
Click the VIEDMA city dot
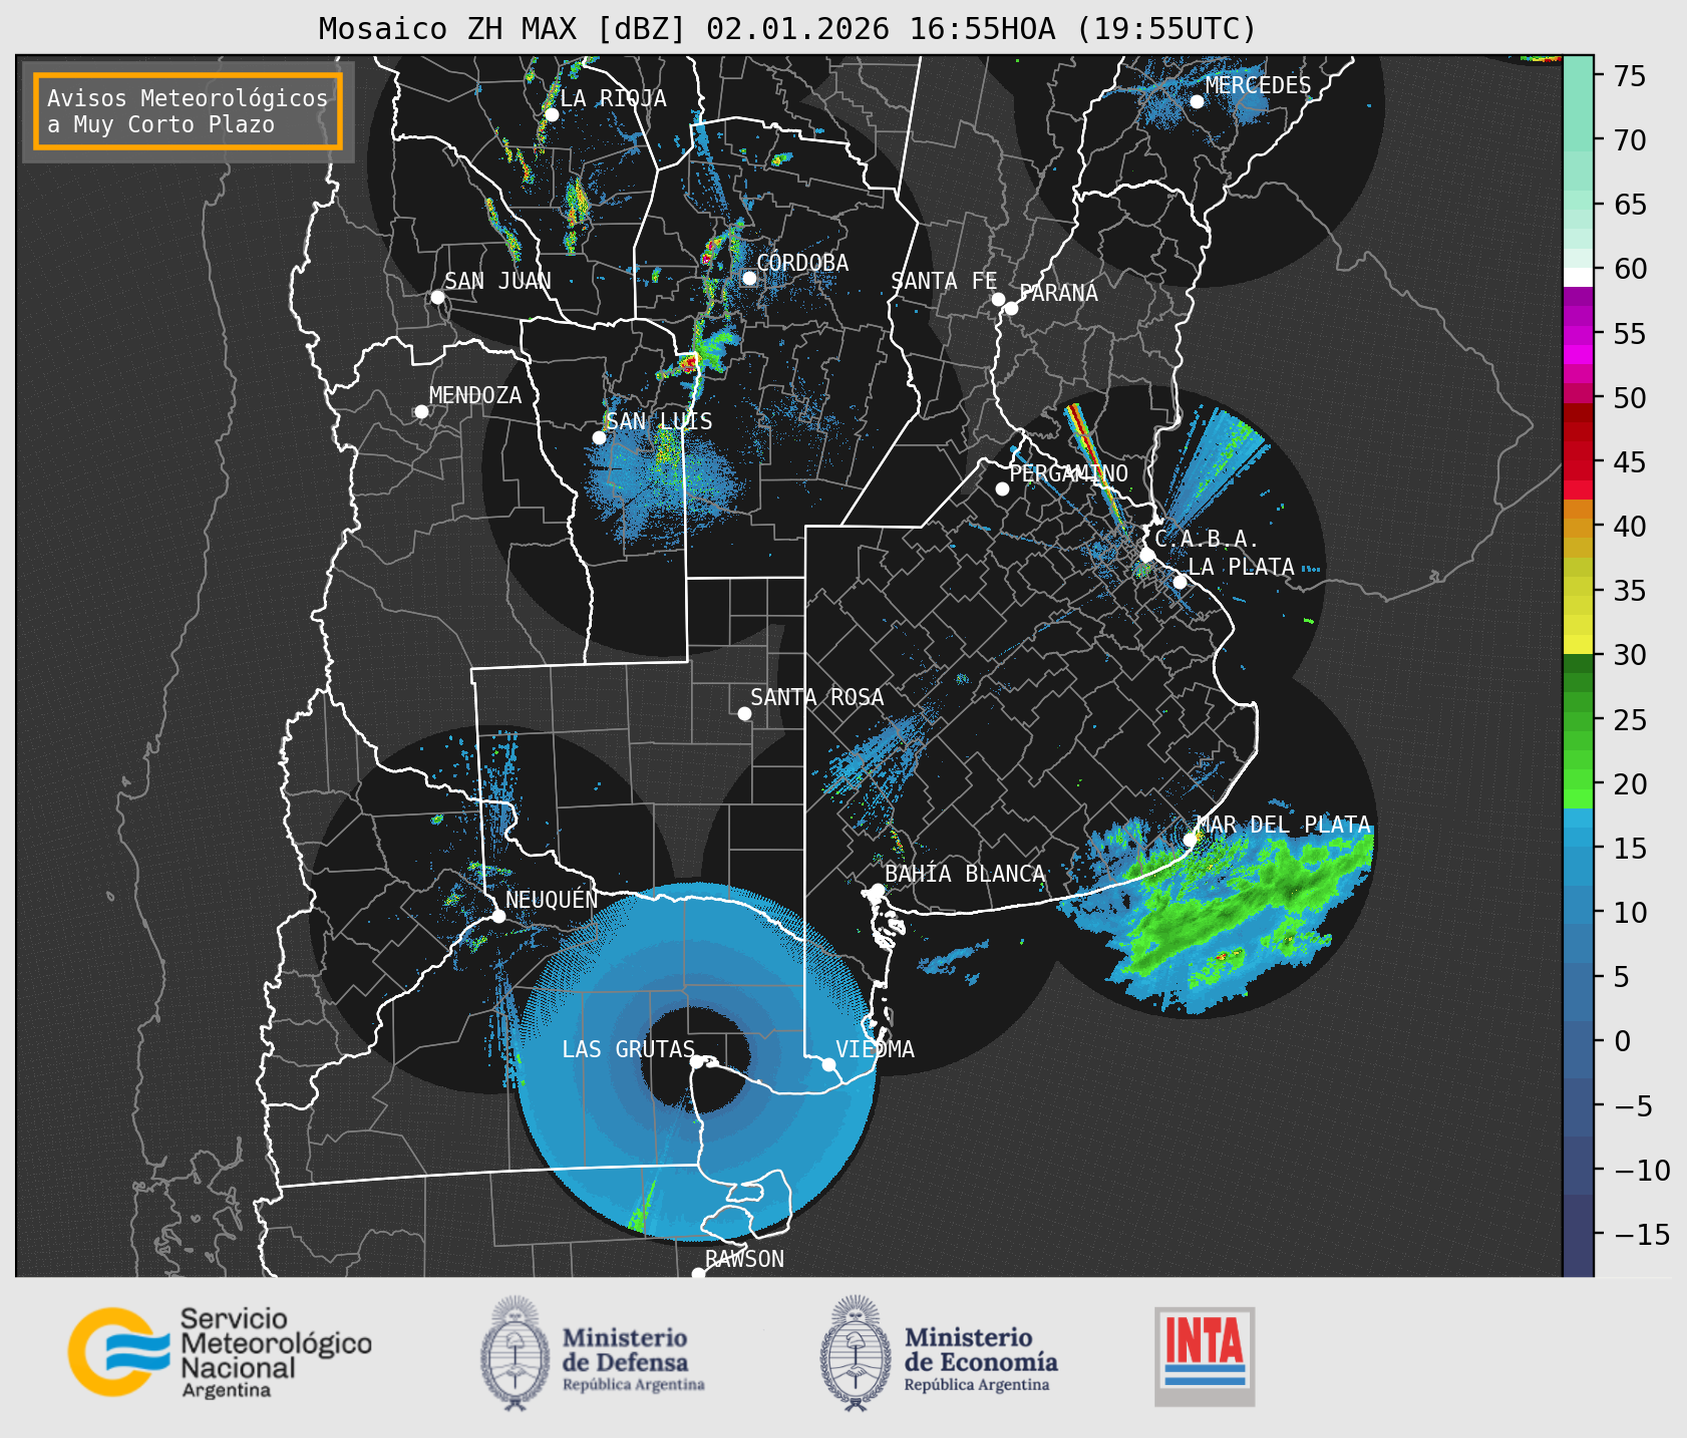pos(829,1064)
